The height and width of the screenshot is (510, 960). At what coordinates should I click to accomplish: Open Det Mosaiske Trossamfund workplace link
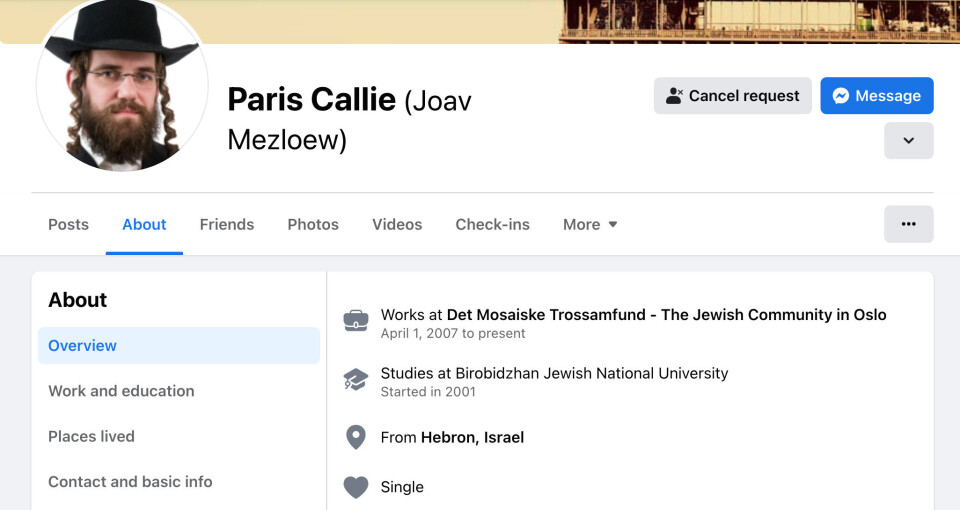pyautogui.click(x=666, y=314)
